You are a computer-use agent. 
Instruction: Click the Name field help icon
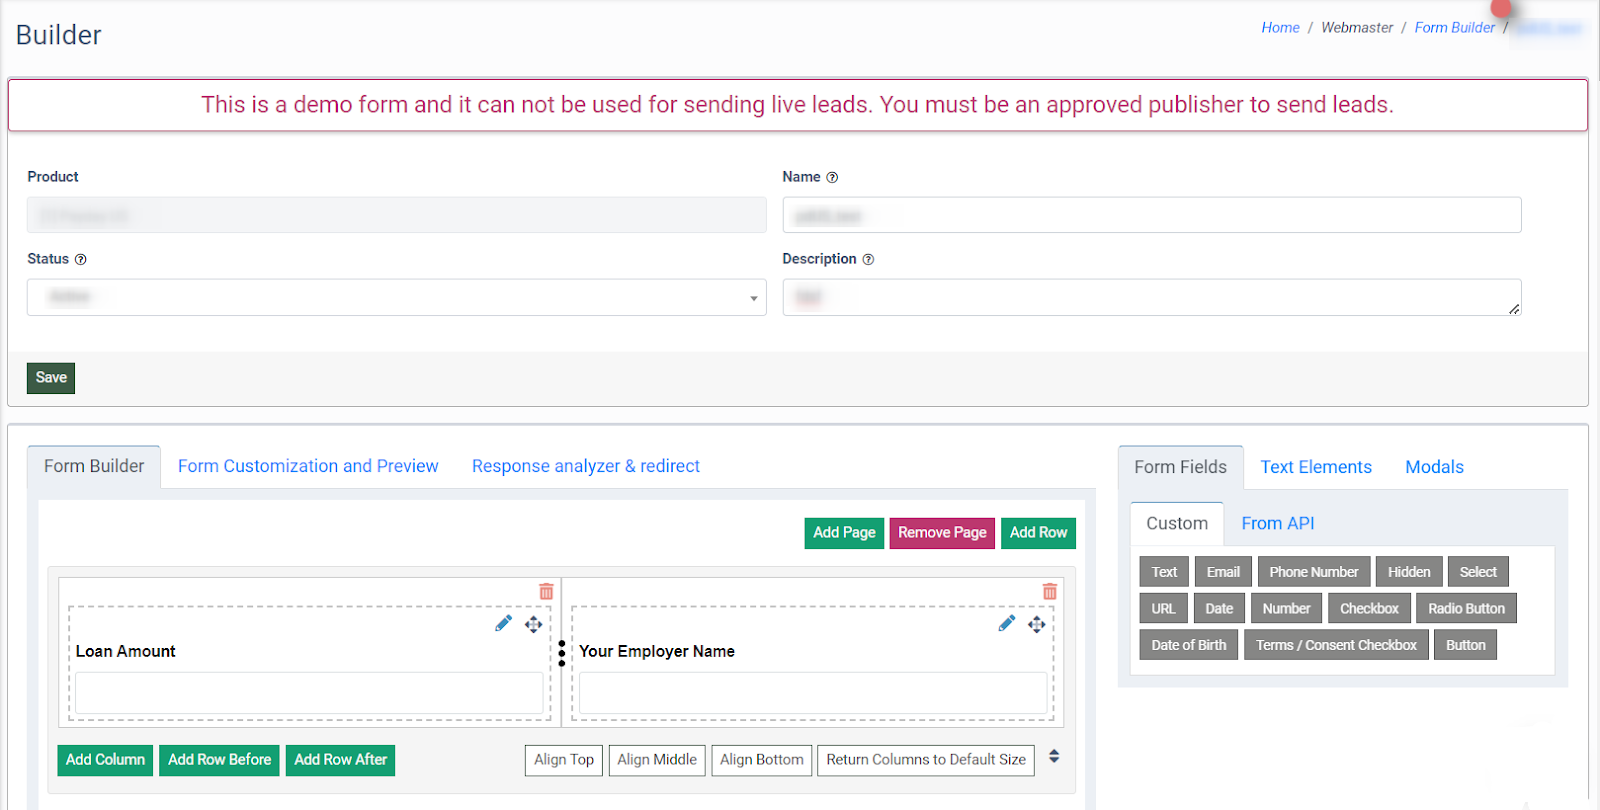click(x=832, y=177)
